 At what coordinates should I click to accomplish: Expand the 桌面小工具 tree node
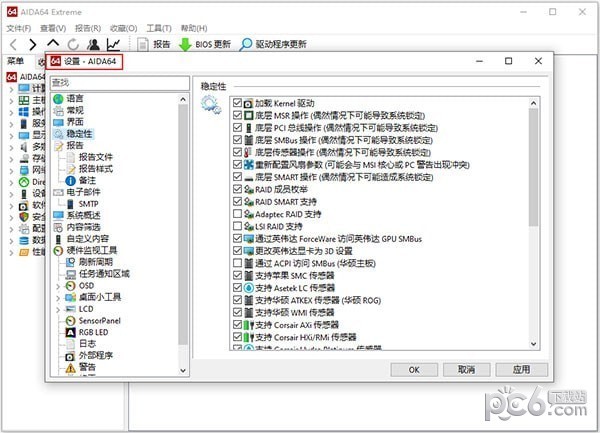(58, 298)
